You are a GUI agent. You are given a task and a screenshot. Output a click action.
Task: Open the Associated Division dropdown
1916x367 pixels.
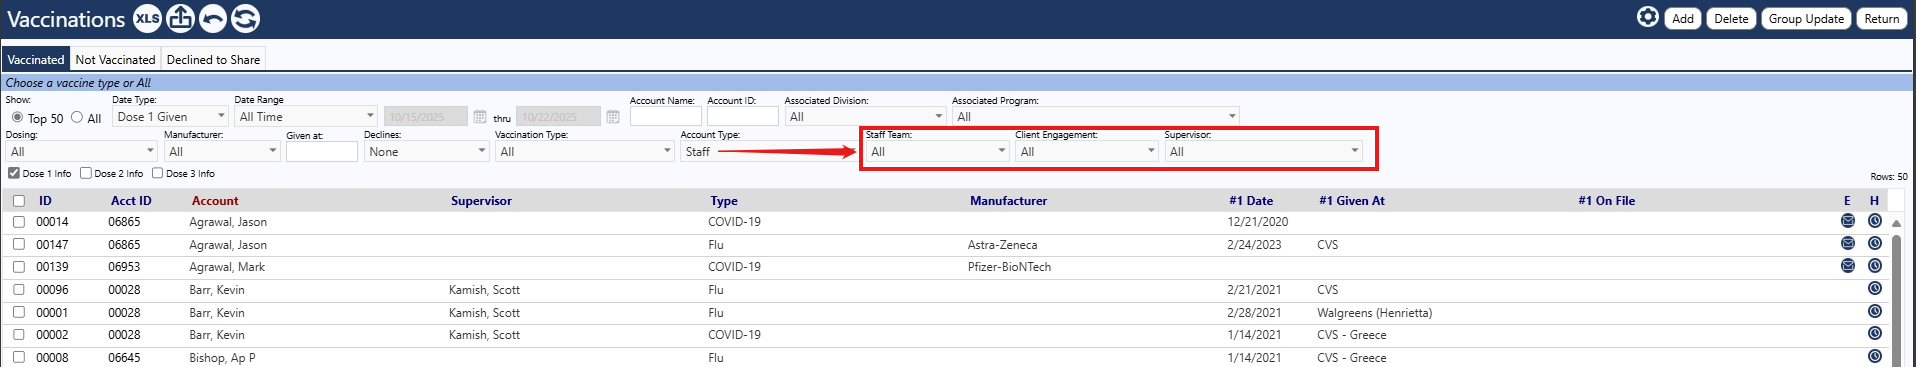(x=865, y=116)
